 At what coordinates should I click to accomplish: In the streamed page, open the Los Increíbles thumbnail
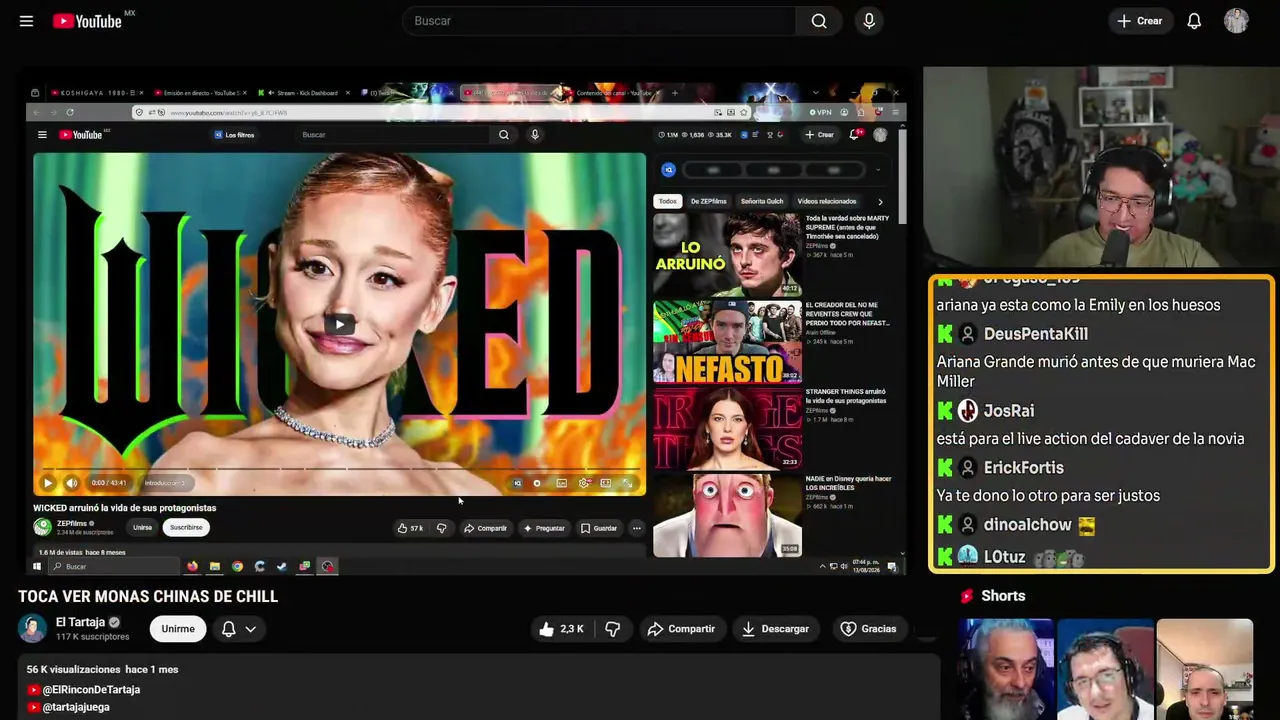(x=727, y=515)
